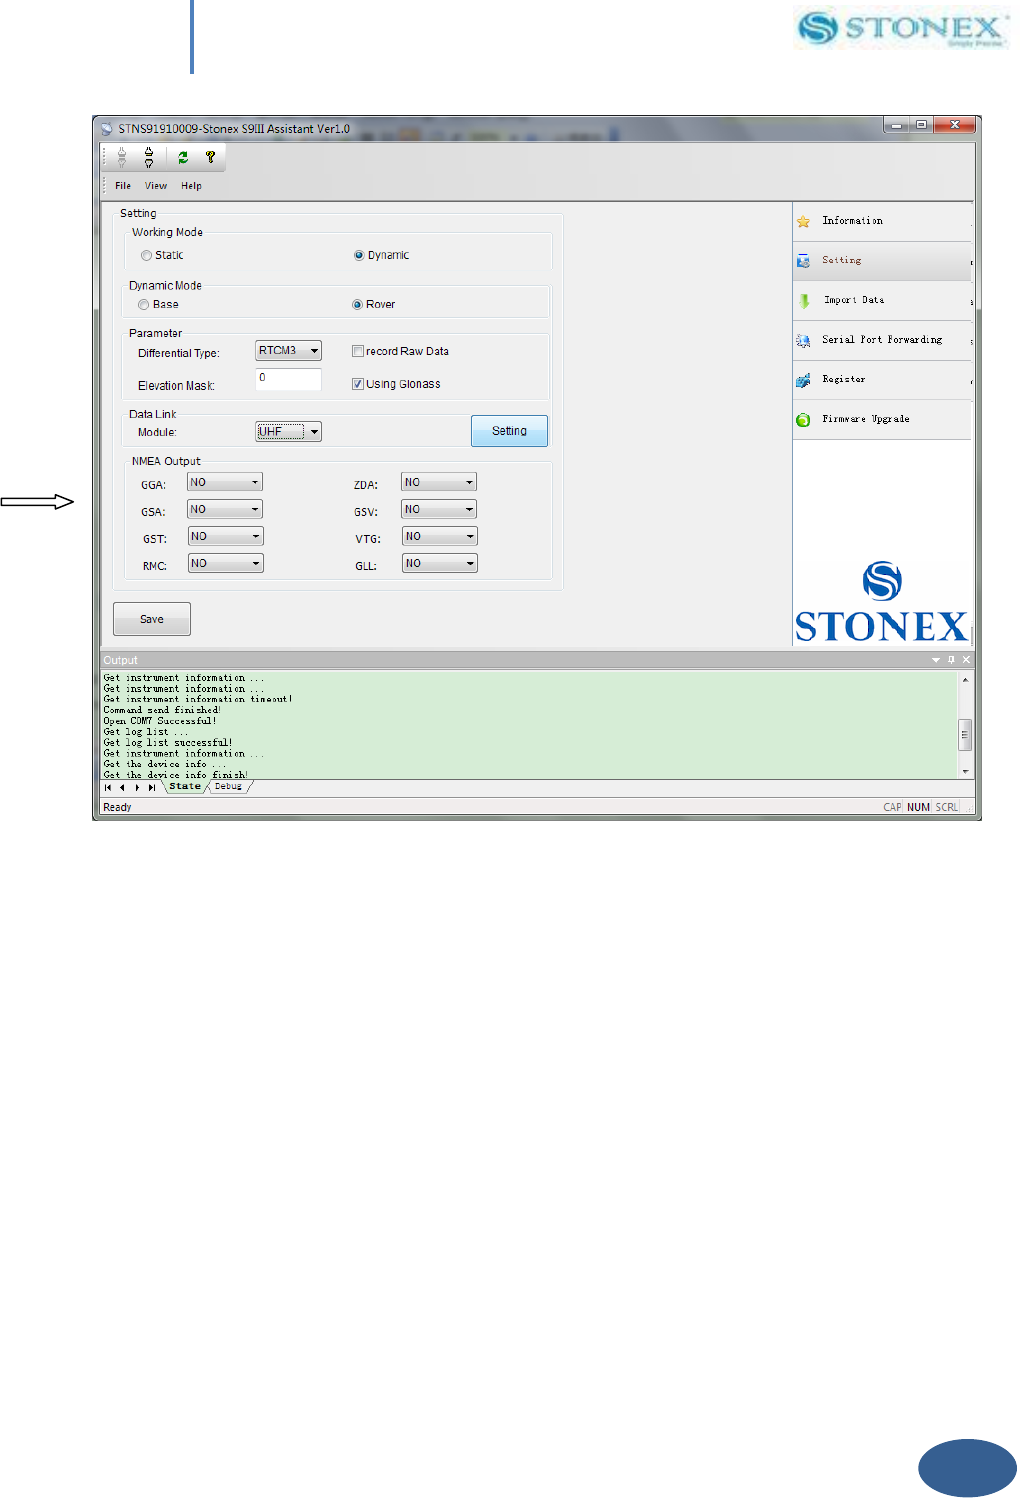The image size is (1020, 1498).
Task: Open Serial Port Forwarding page
Action: point(882,340)
